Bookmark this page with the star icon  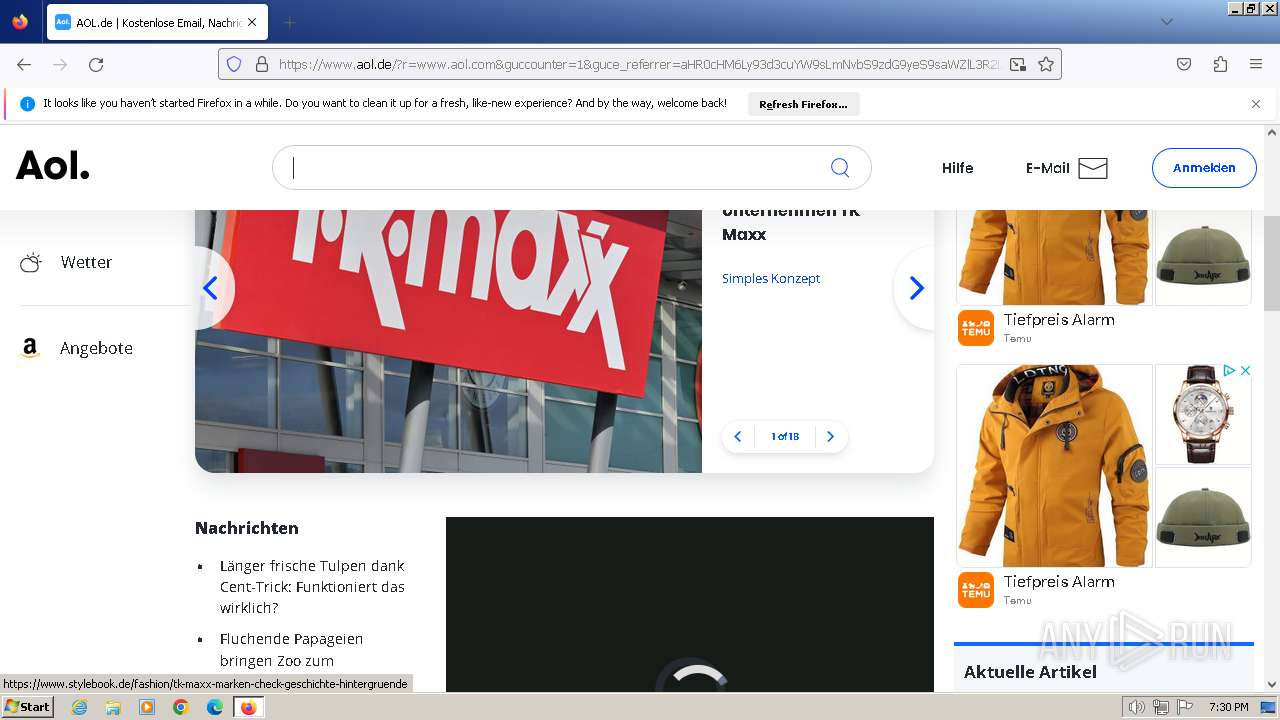pyautogui.click(x=1046, y=64)
